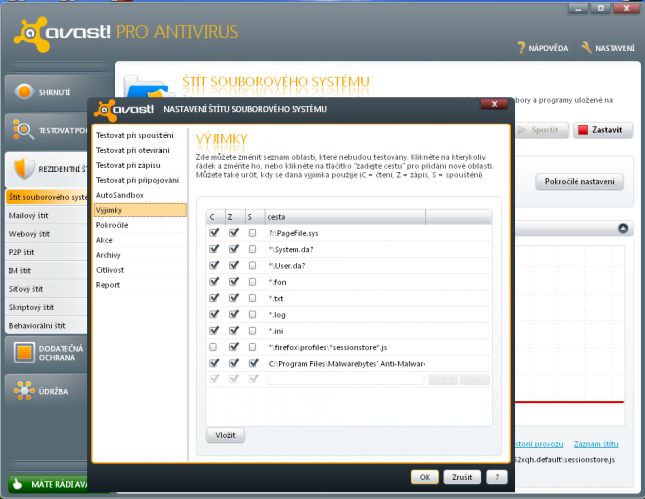Click the Rezidentní štíty shield icon
Viewport: 645px width, 499px height.
click(x=24, y=168)
